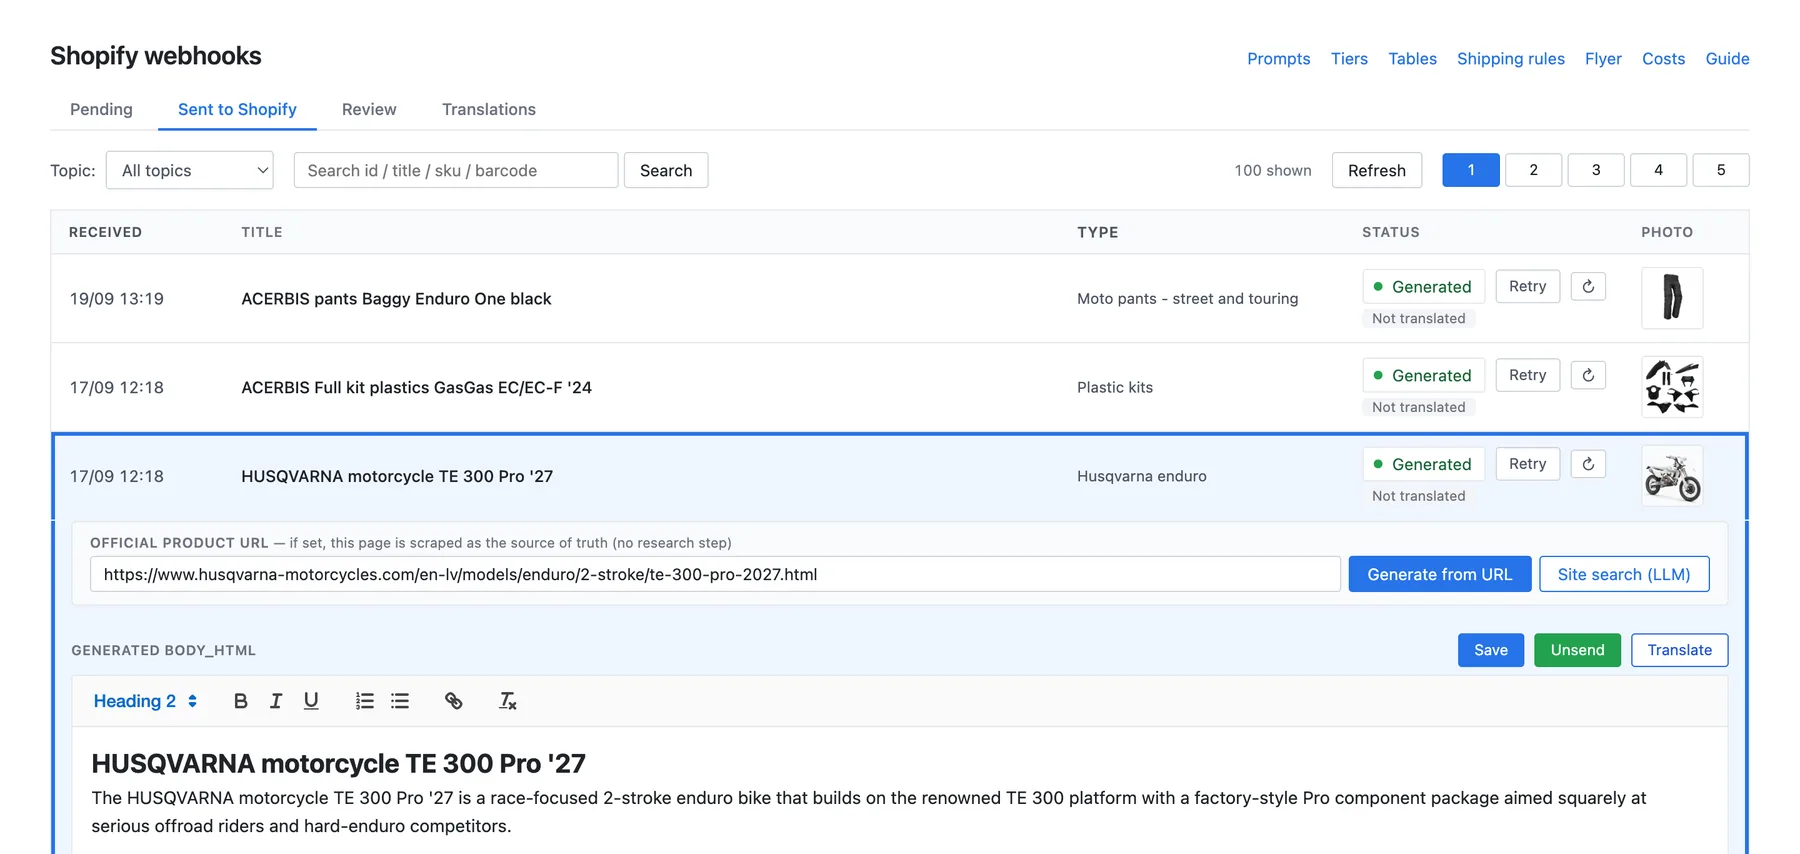Open Shipping rules page
Image resolution: width=1800 pixels, height=854 pixels.
click(x=1510, y=59)
